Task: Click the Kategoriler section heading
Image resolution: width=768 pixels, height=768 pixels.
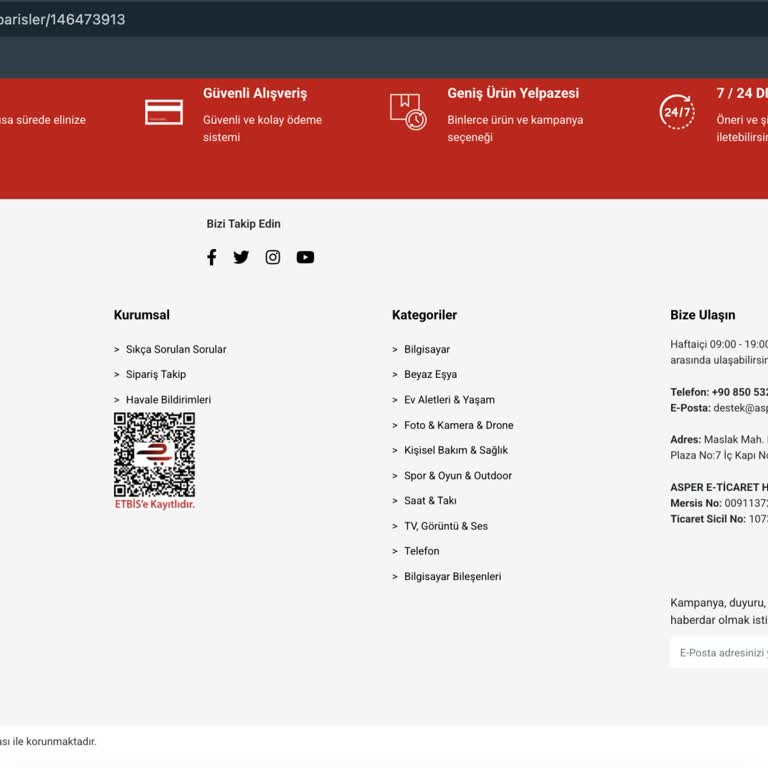Action: pos(424,315)
